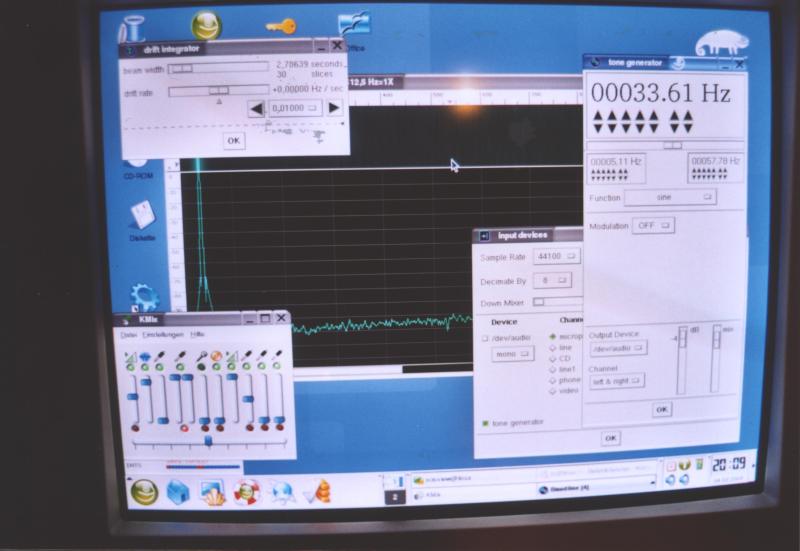Open the Modulation OFF dropdown
Screen dimensions: 800x551
click(x=653, y=226)
